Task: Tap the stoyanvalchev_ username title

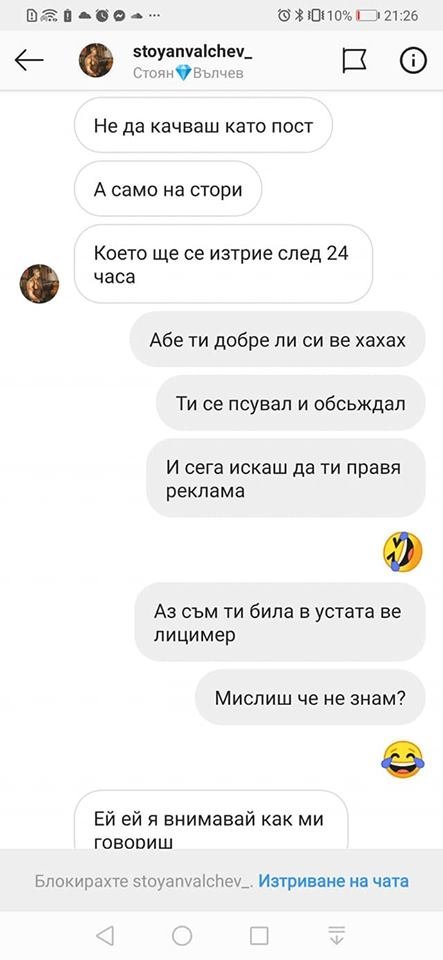Action: 193,53
